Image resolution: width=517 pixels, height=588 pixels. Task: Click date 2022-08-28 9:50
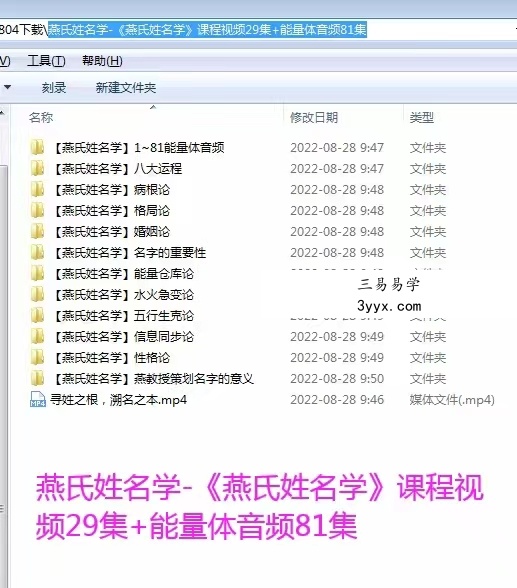(x=337, y=378)
